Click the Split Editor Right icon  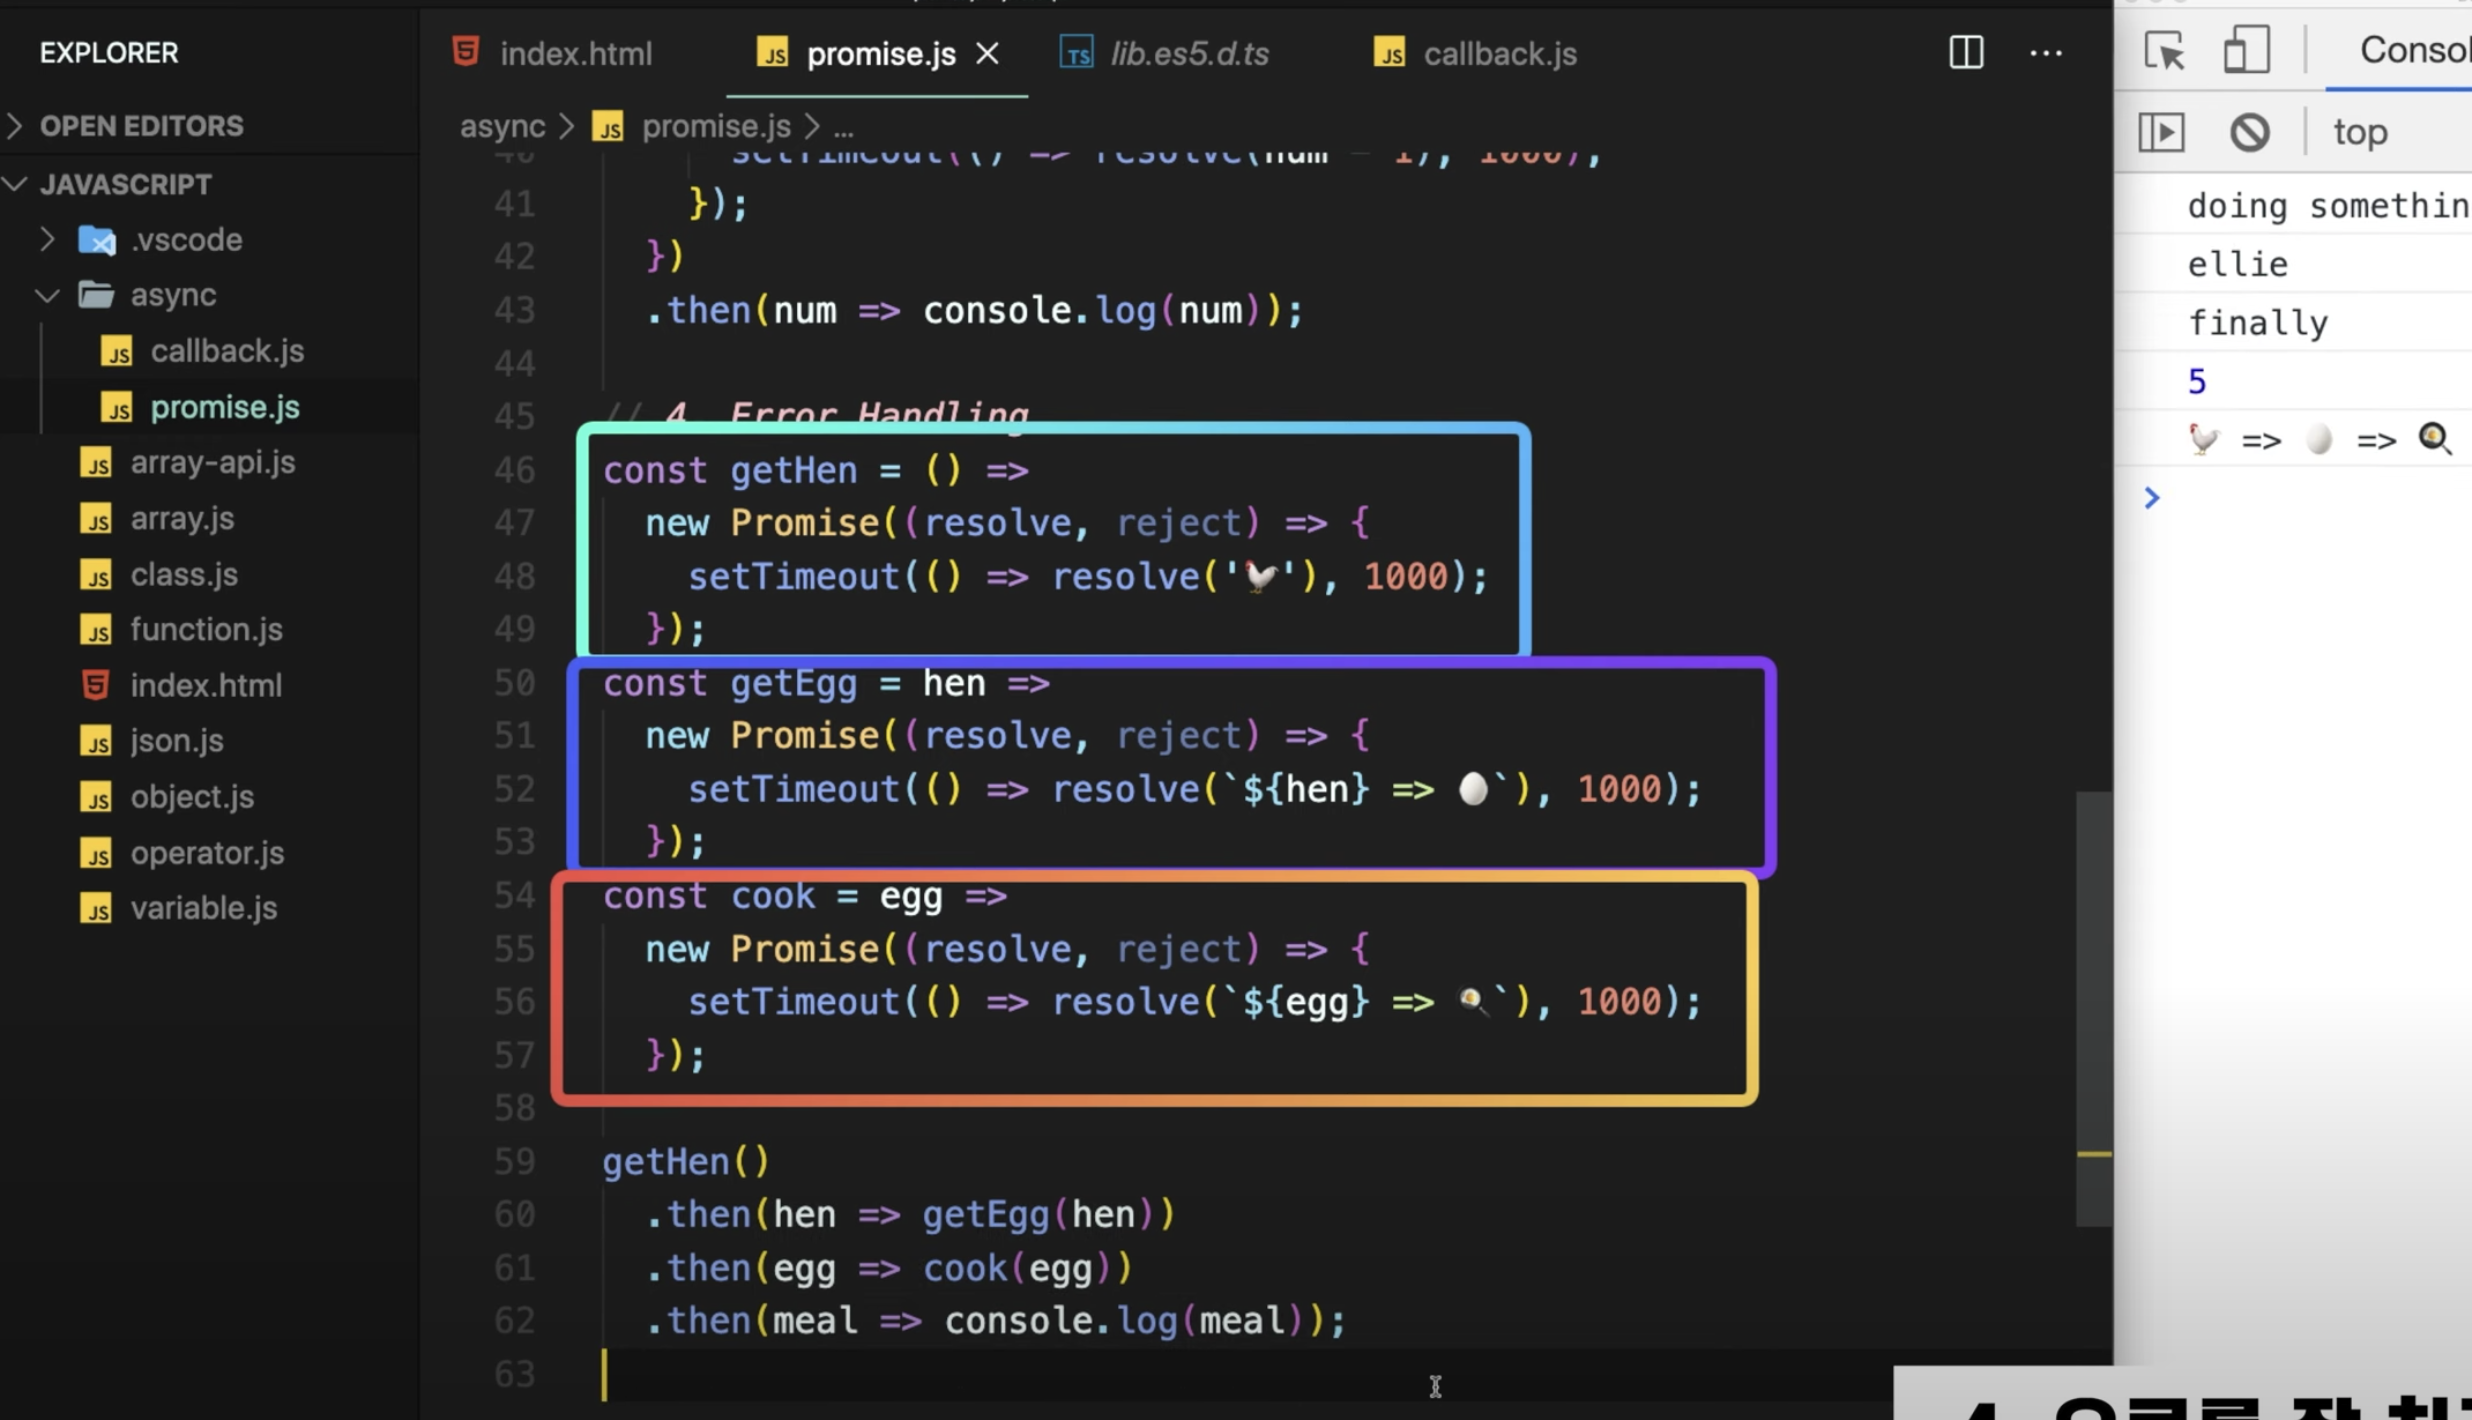pos(1965,52)
